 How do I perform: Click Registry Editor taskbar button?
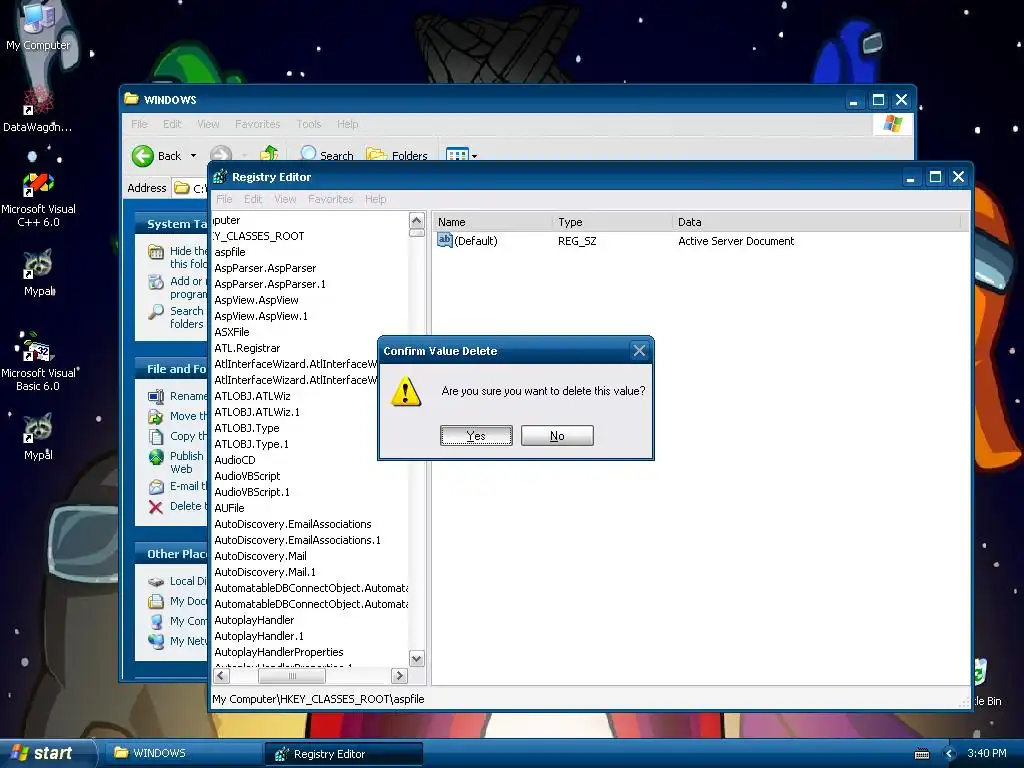click(344, 754)
